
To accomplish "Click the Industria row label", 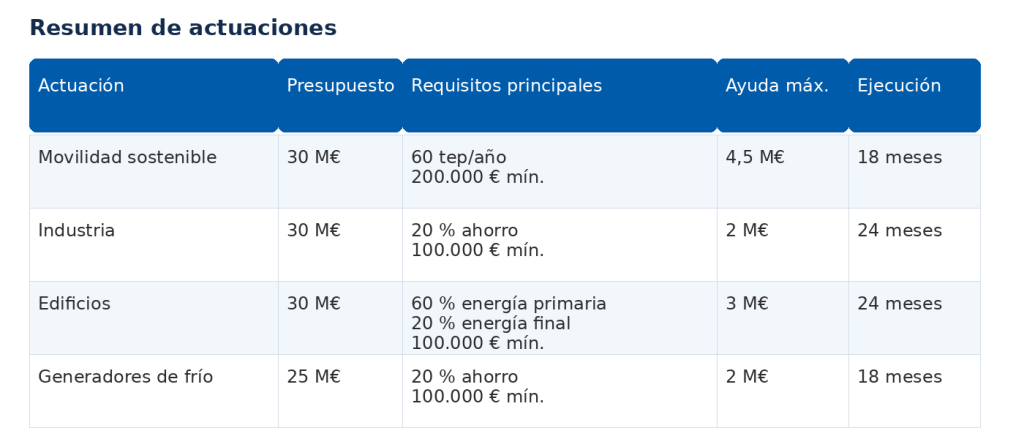I will click(76, 231).
